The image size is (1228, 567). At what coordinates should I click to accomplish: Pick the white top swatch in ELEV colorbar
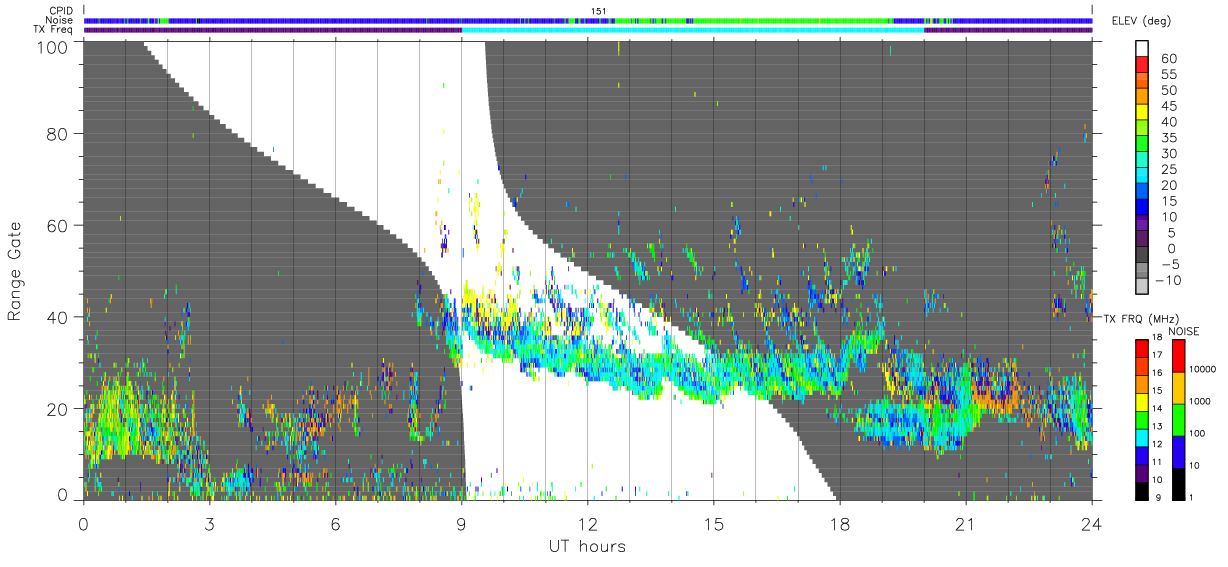pyautogui.click(x=1142, y=48)
